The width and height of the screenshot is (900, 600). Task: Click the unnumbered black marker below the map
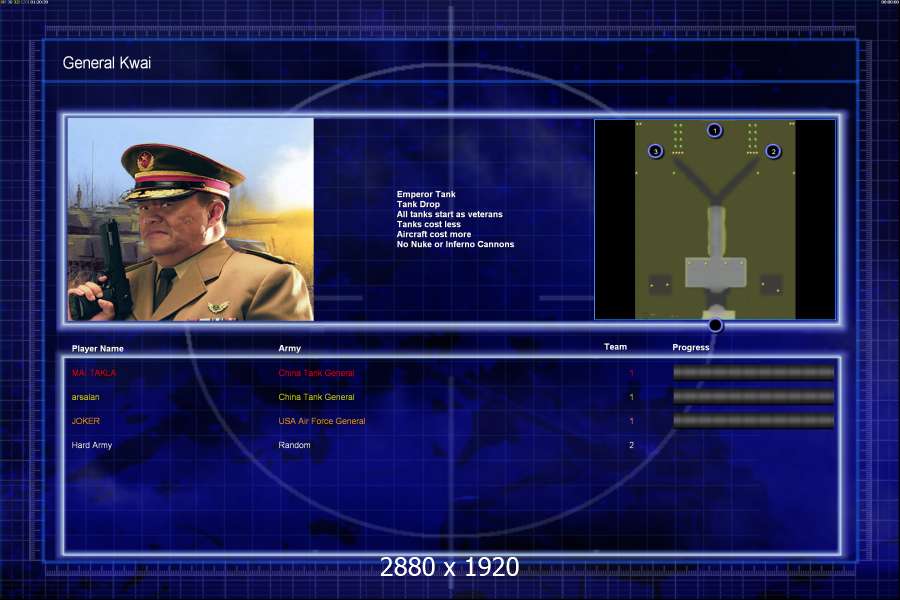coord(715,326)
